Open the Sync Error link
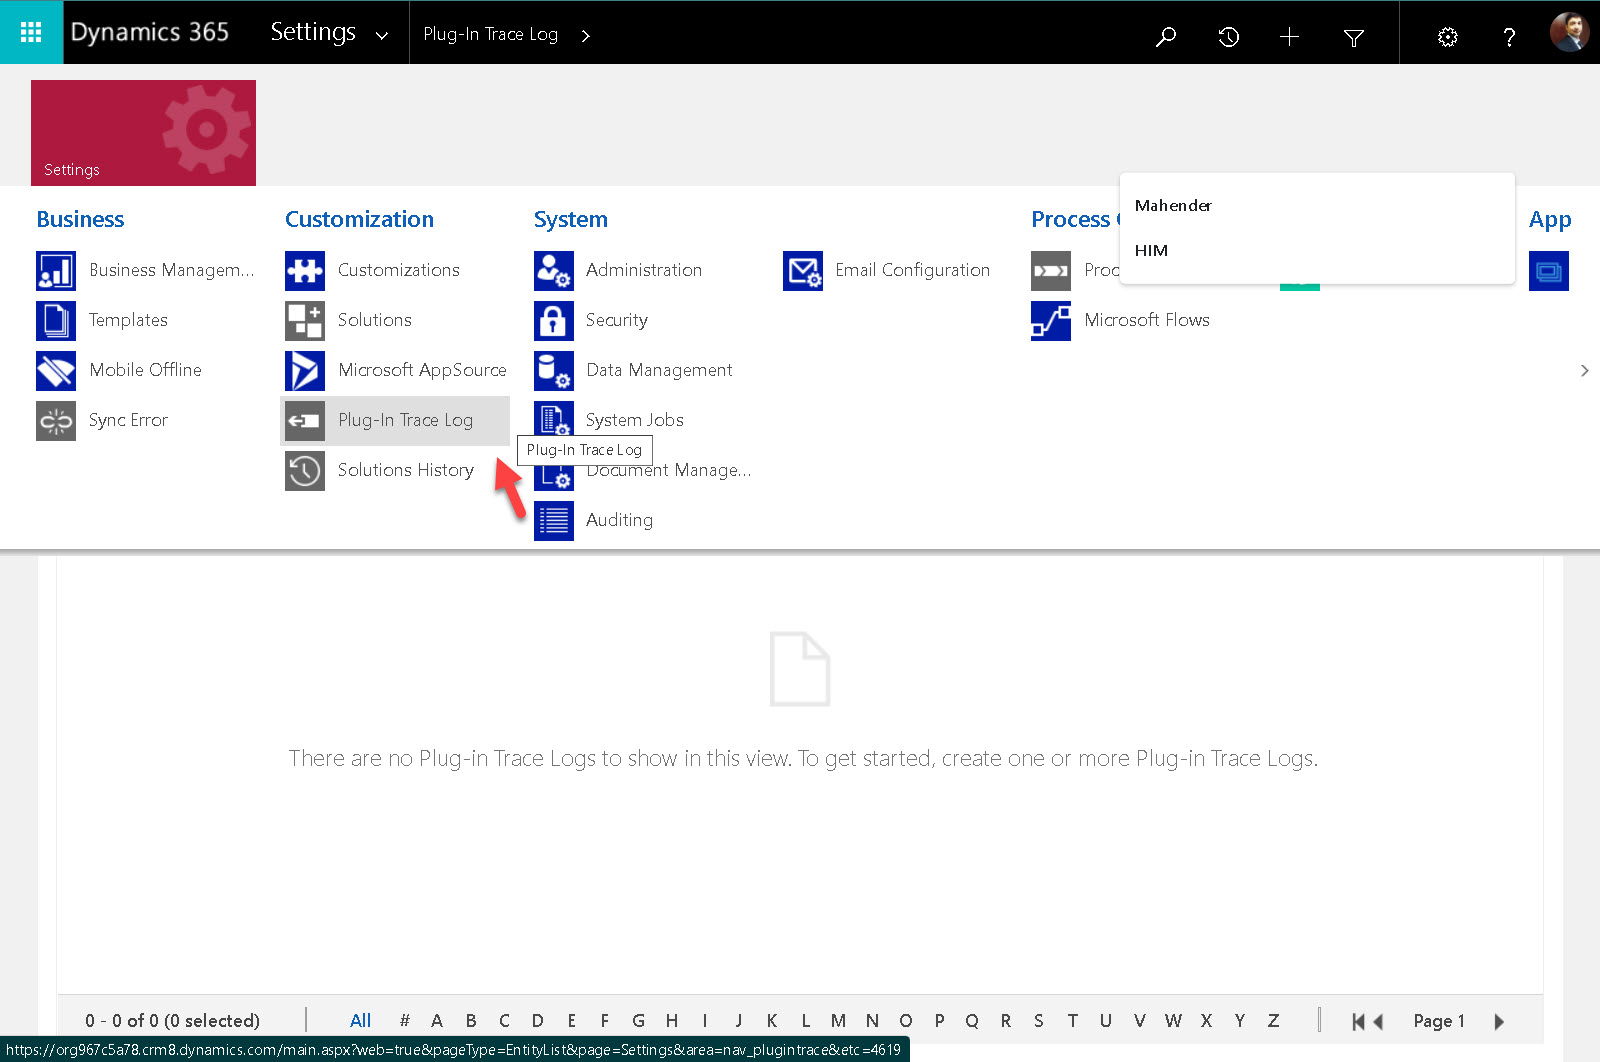Viewport: 1600px width, 1062px height. 128,420
